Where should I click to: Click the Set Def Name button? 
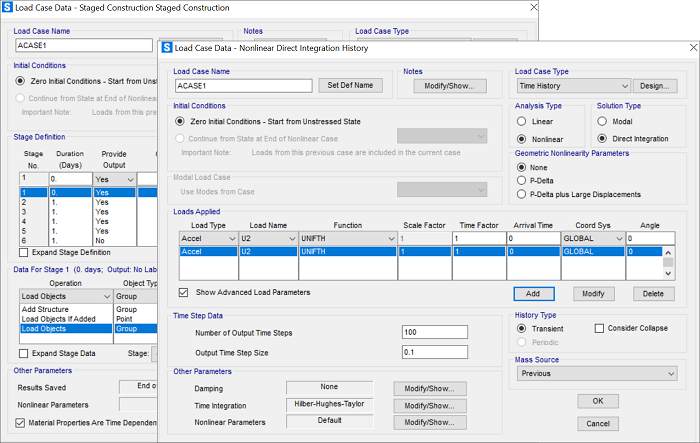coord(350,85)
